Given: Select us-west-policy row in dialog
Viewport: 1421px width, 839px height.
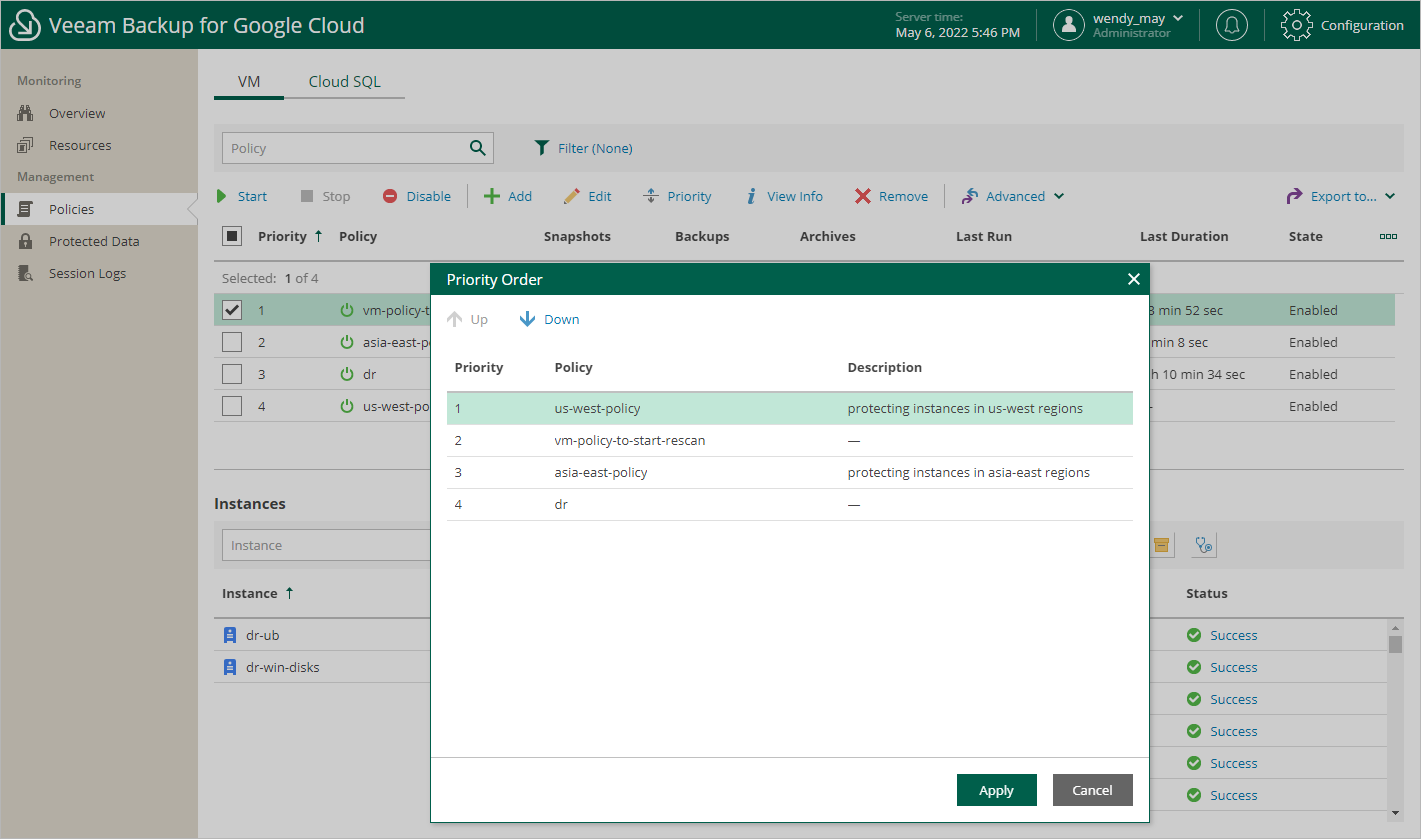Looking at the screenshot, I should point(790,408).
